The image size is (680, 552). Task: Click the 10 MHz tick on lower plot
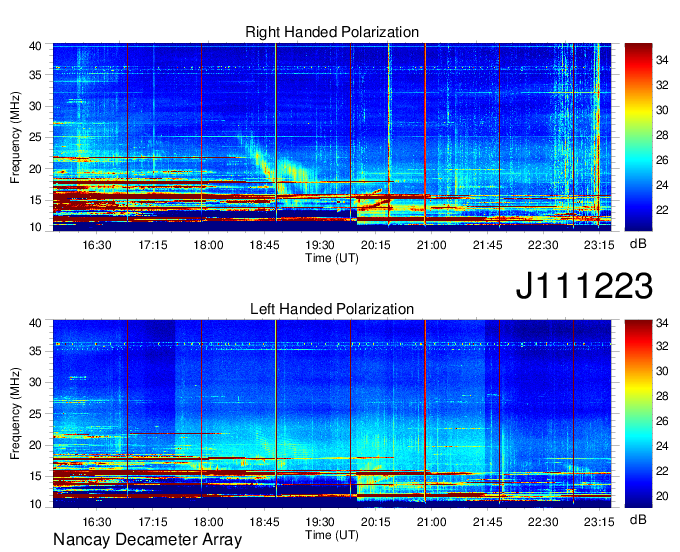pos(35,504)
